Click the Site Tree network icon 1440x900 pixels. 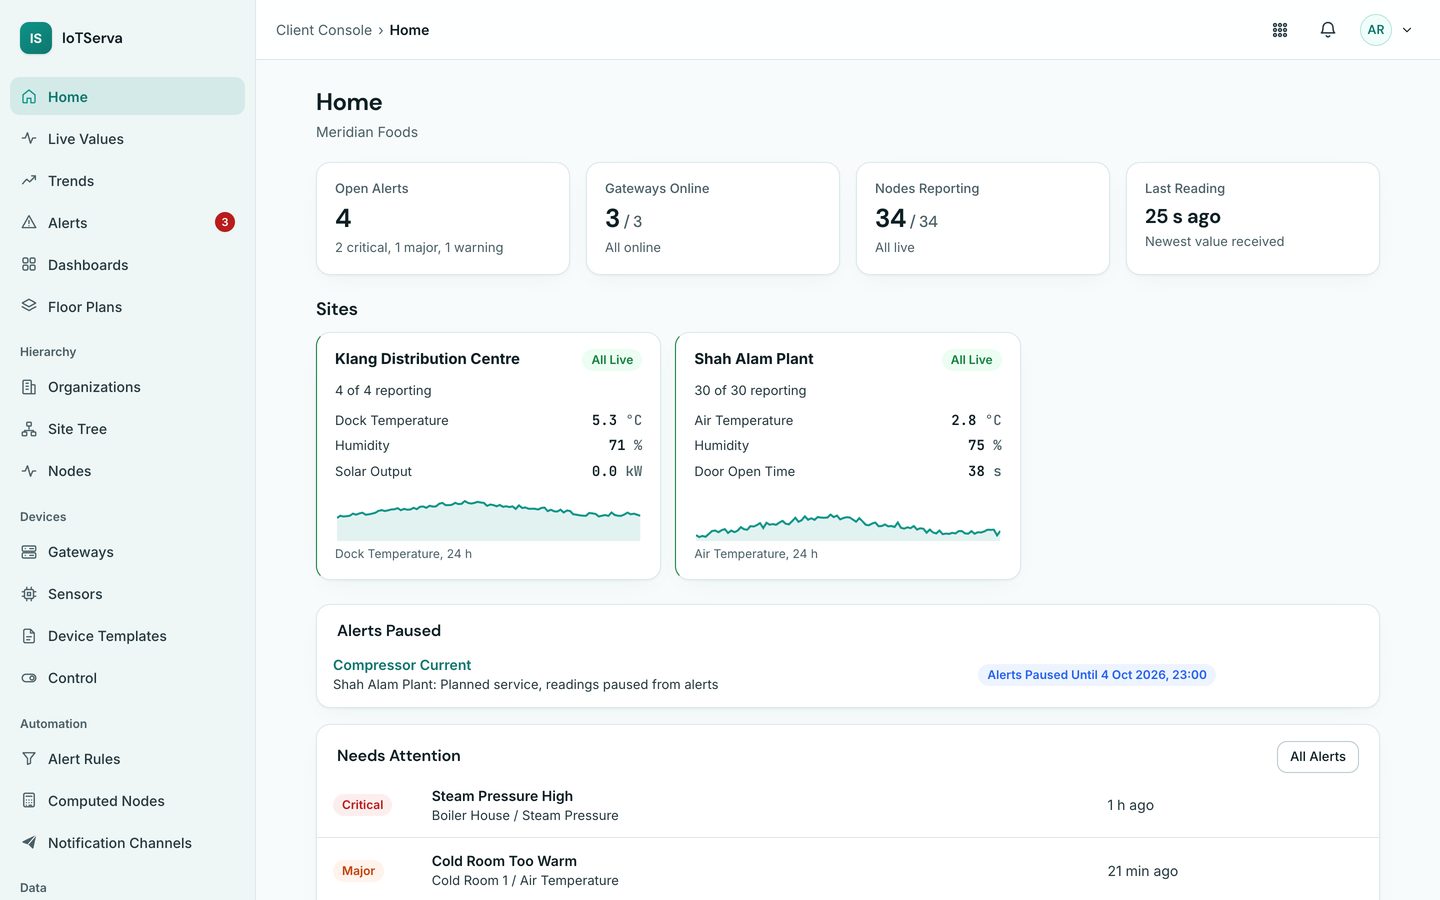(x=29, y=429)
